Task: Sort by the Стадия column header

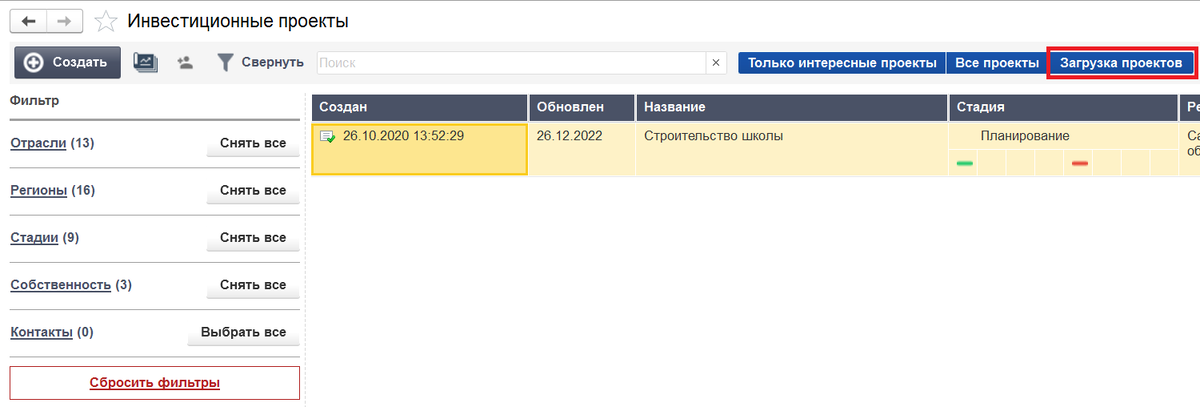Action: pos(1064,107)
